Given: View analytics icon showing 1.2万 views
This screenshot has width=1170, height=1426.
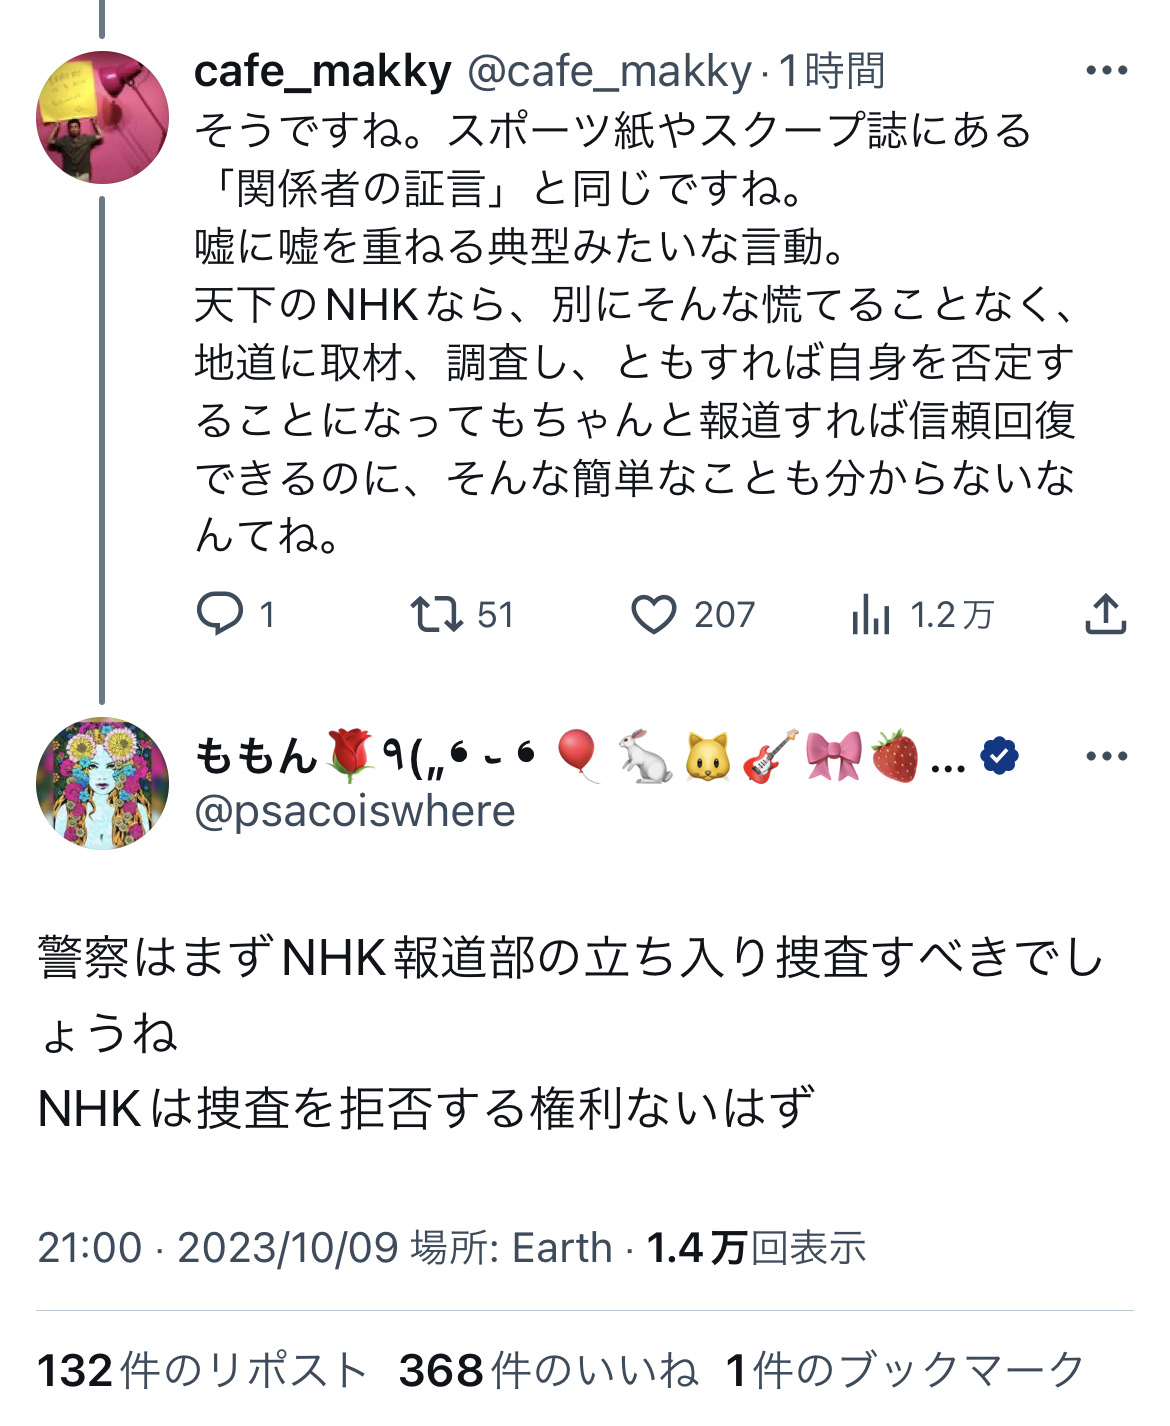Looking at the screenshot, I should [871, 614].
